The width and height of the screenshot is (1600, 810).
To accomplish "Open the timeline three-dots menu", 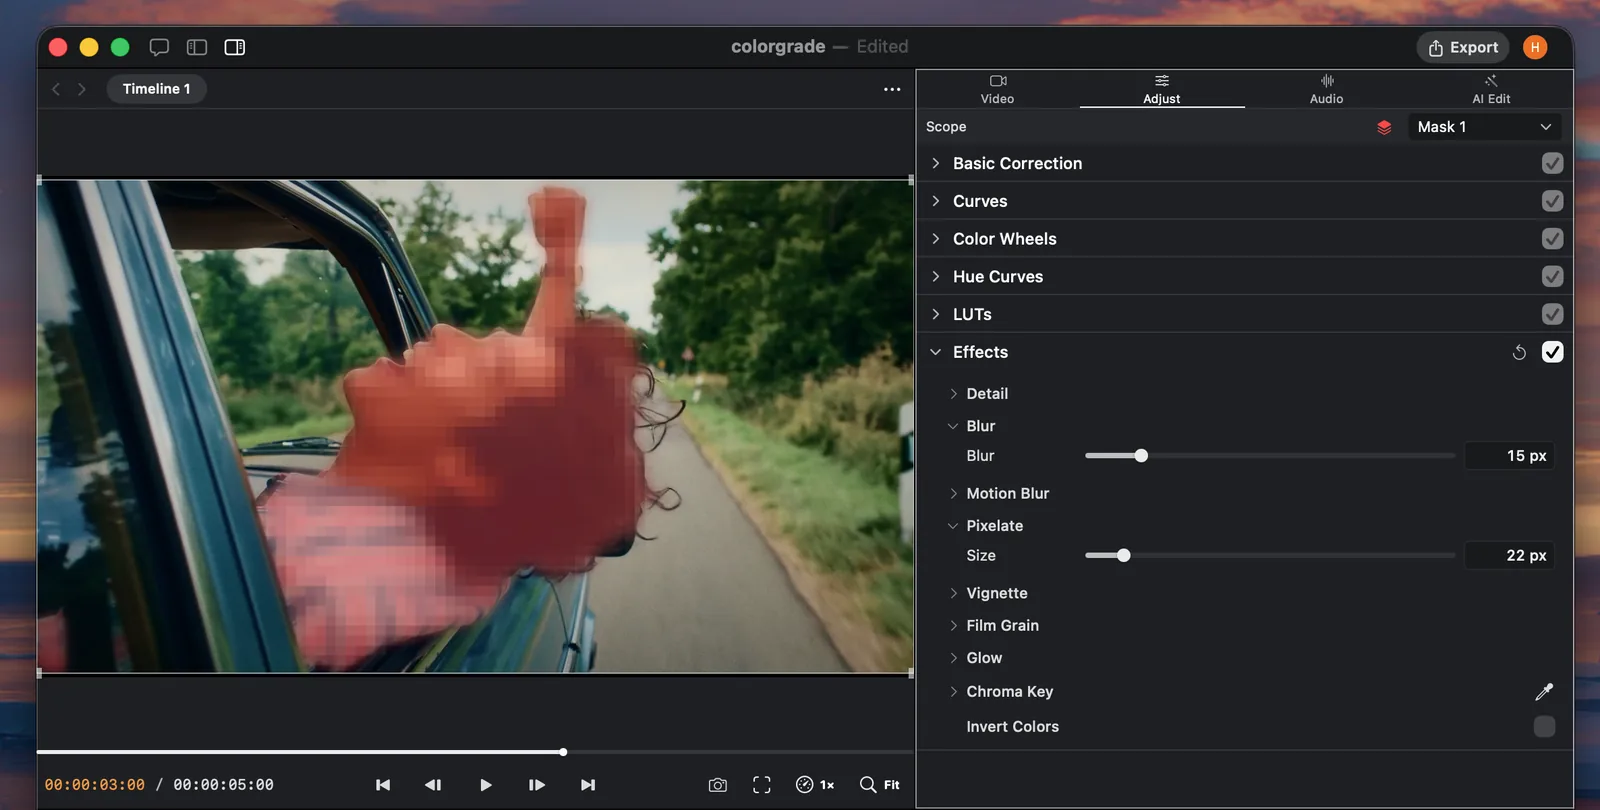I will coord(892,89).
